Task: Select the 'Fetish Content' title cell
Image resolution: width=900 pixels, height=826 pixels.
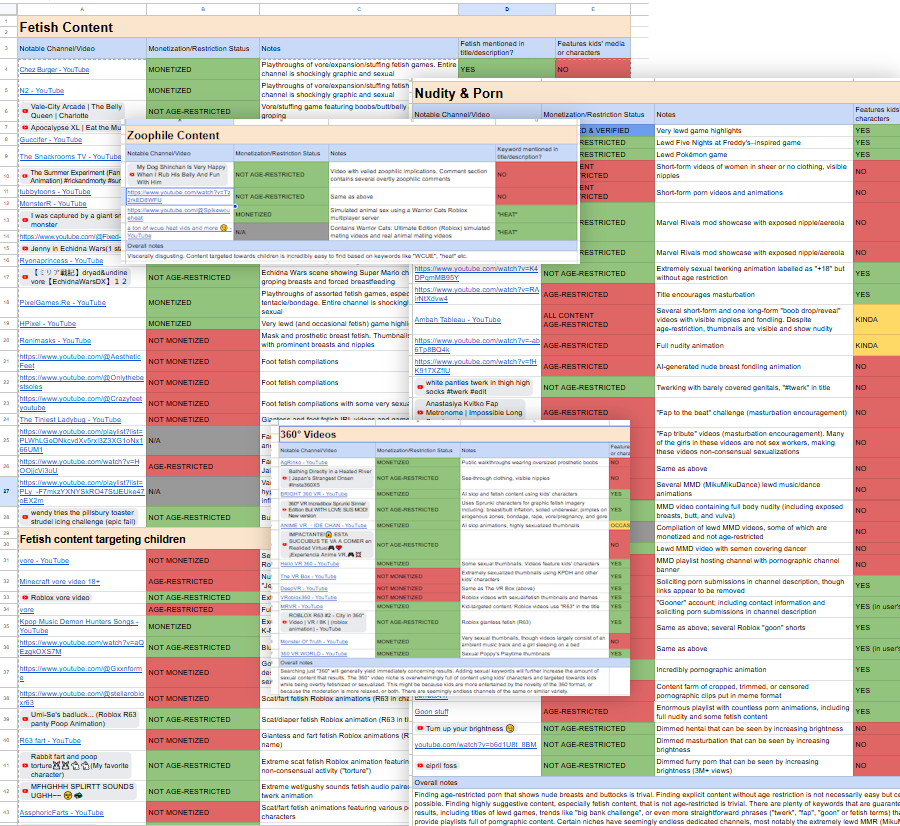Action: point(324,27)
